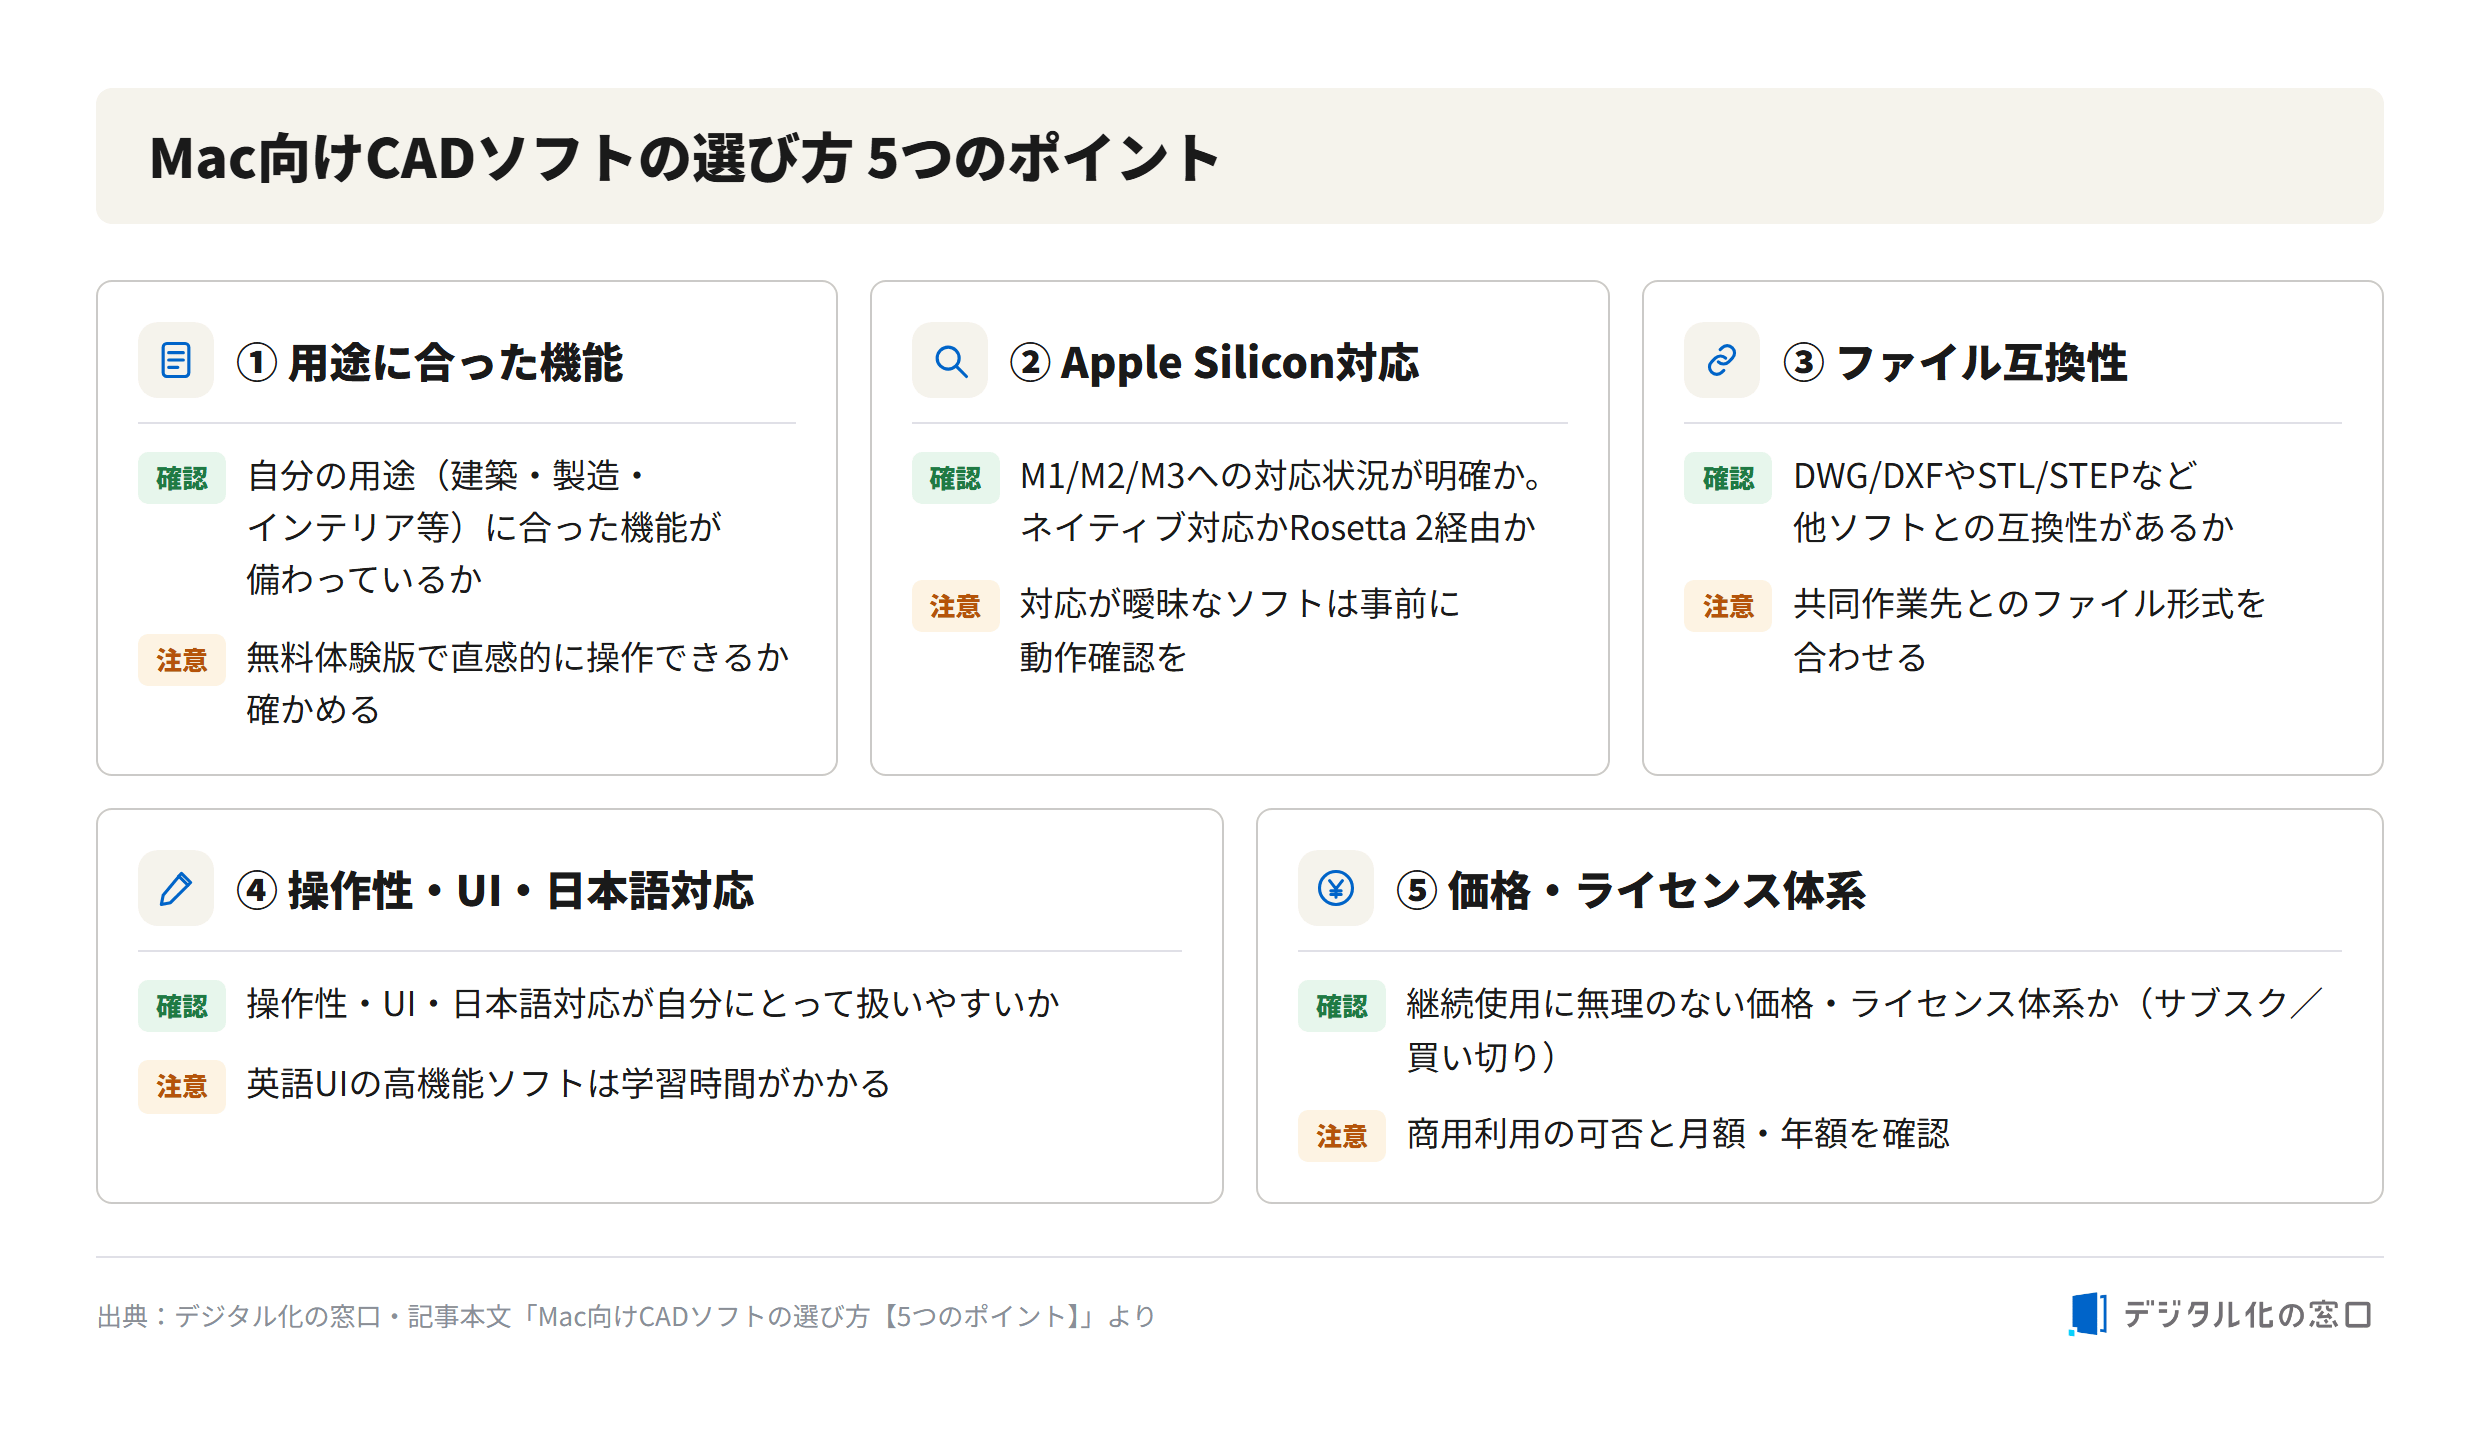Click the magnifier icon beside Apple Silicon対応
This screenshot has height=1432, width=2480.
tap(950, 360)
